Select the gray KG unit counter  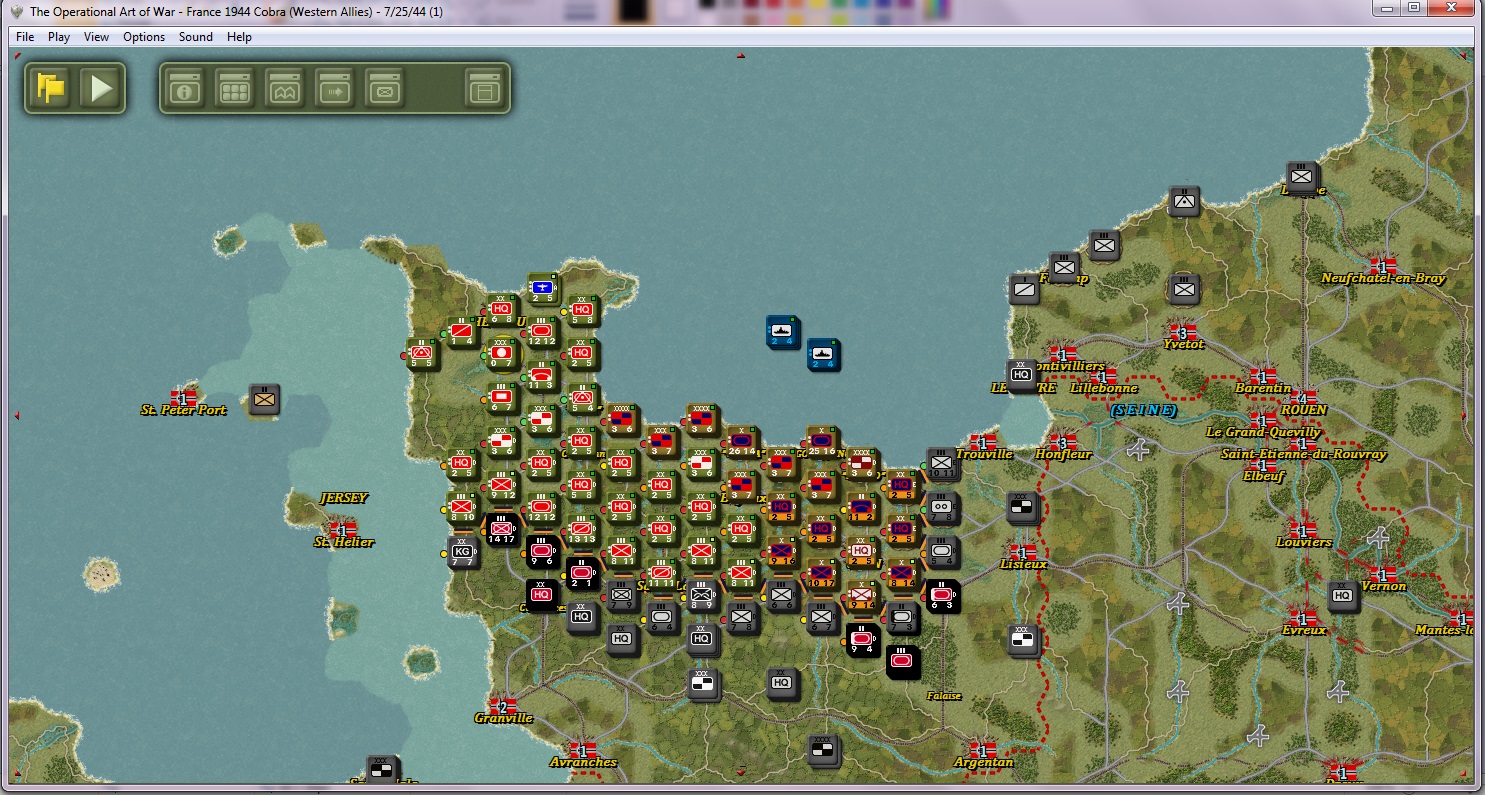coord(462,553)
